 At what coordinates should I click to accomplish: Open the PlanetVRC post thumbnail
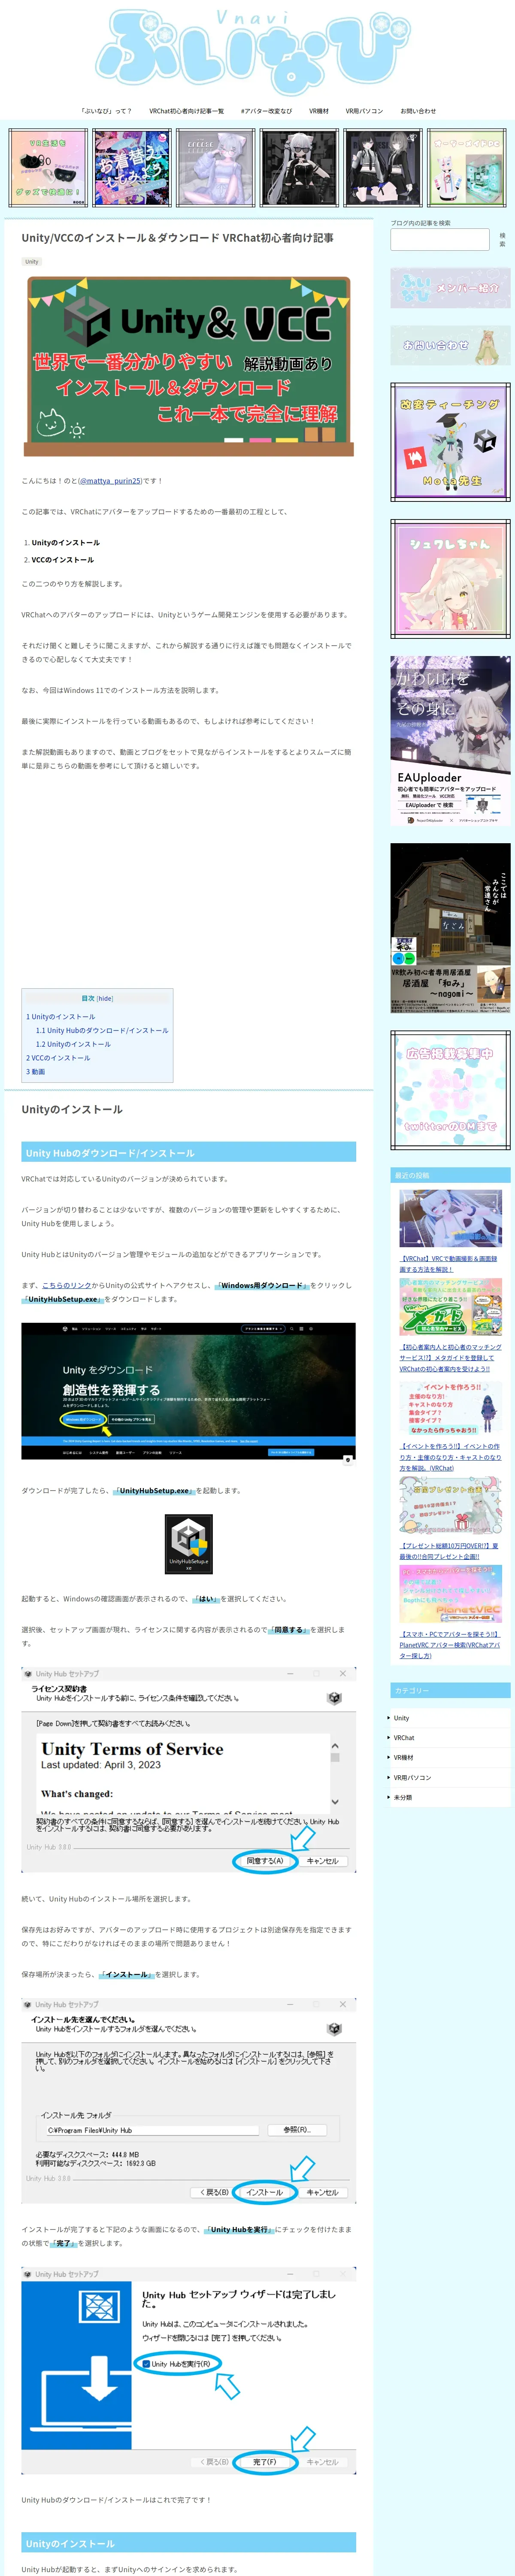[450, 1594]
